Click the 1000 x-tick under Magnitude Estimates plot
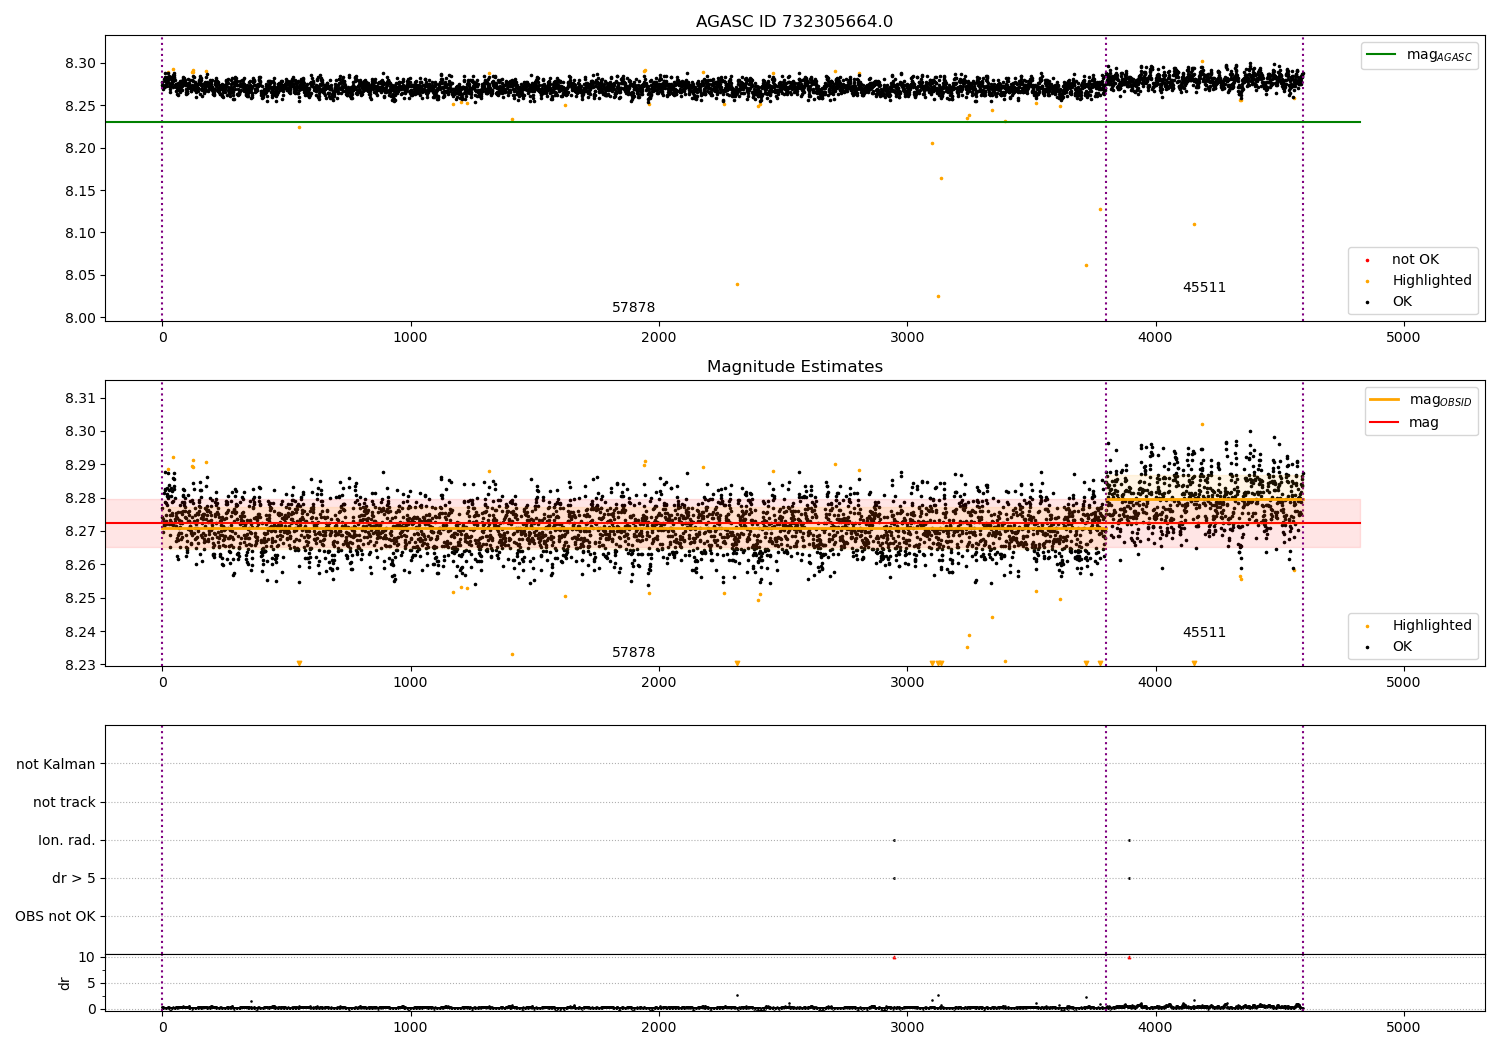Image resolution: width=1500 pixels, height=1050 pixels. [411, 682]
